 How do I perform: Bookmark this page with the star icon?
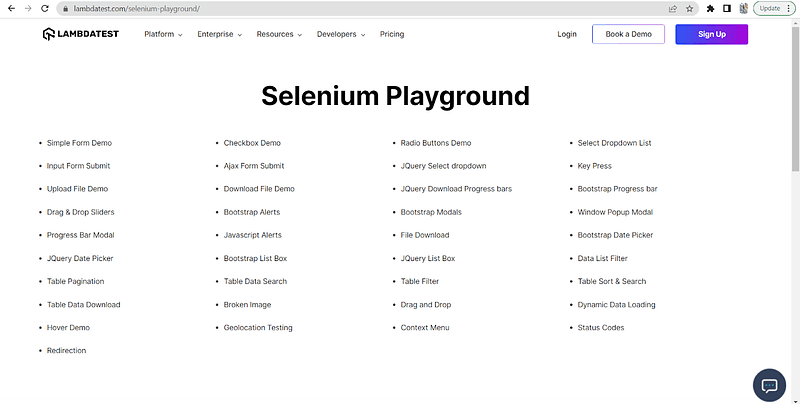click(689, 9)
